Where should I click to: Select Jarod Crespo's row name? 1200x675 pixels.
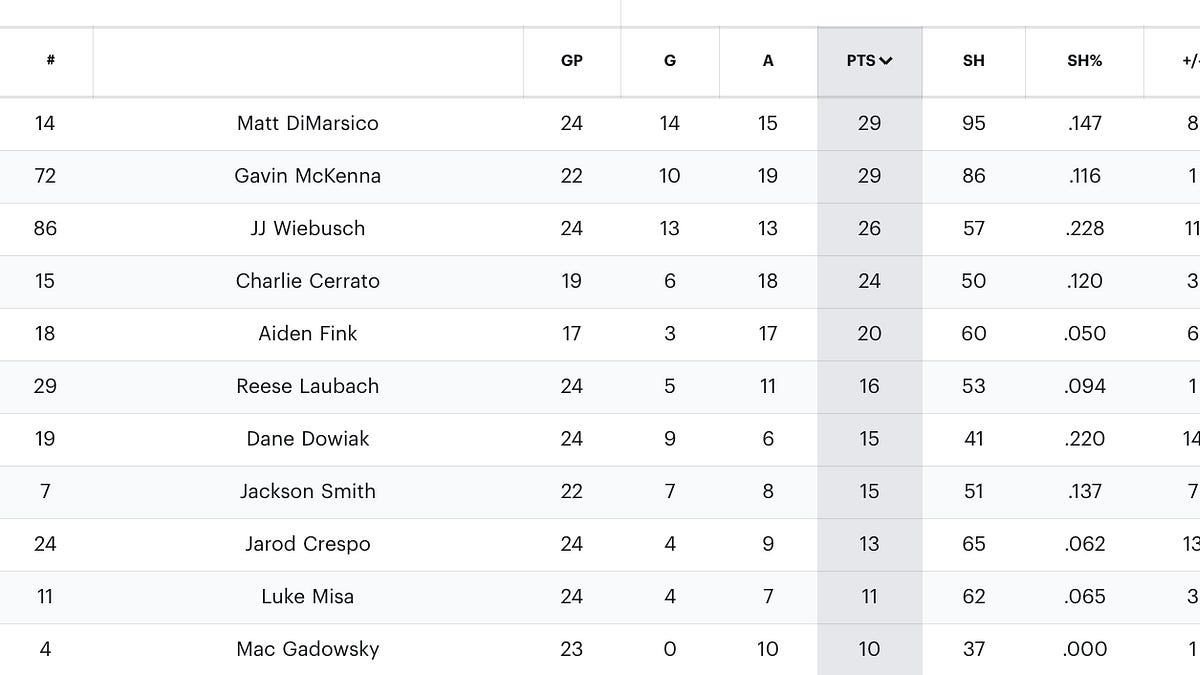[x=308, y=544]
